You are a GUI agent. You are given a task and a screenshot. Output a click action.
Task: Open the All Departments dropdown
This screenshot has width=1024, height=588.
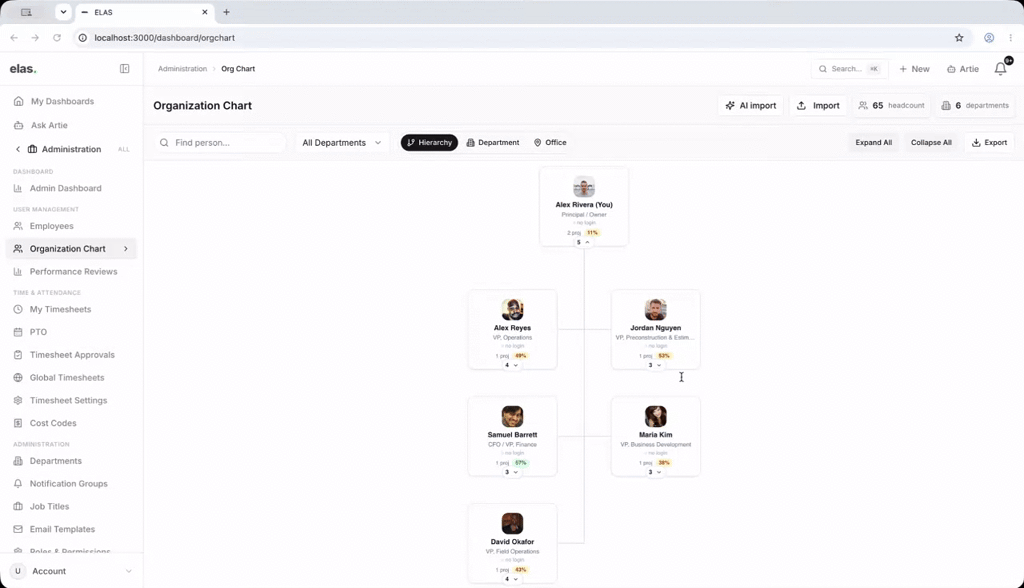[342, 142]
